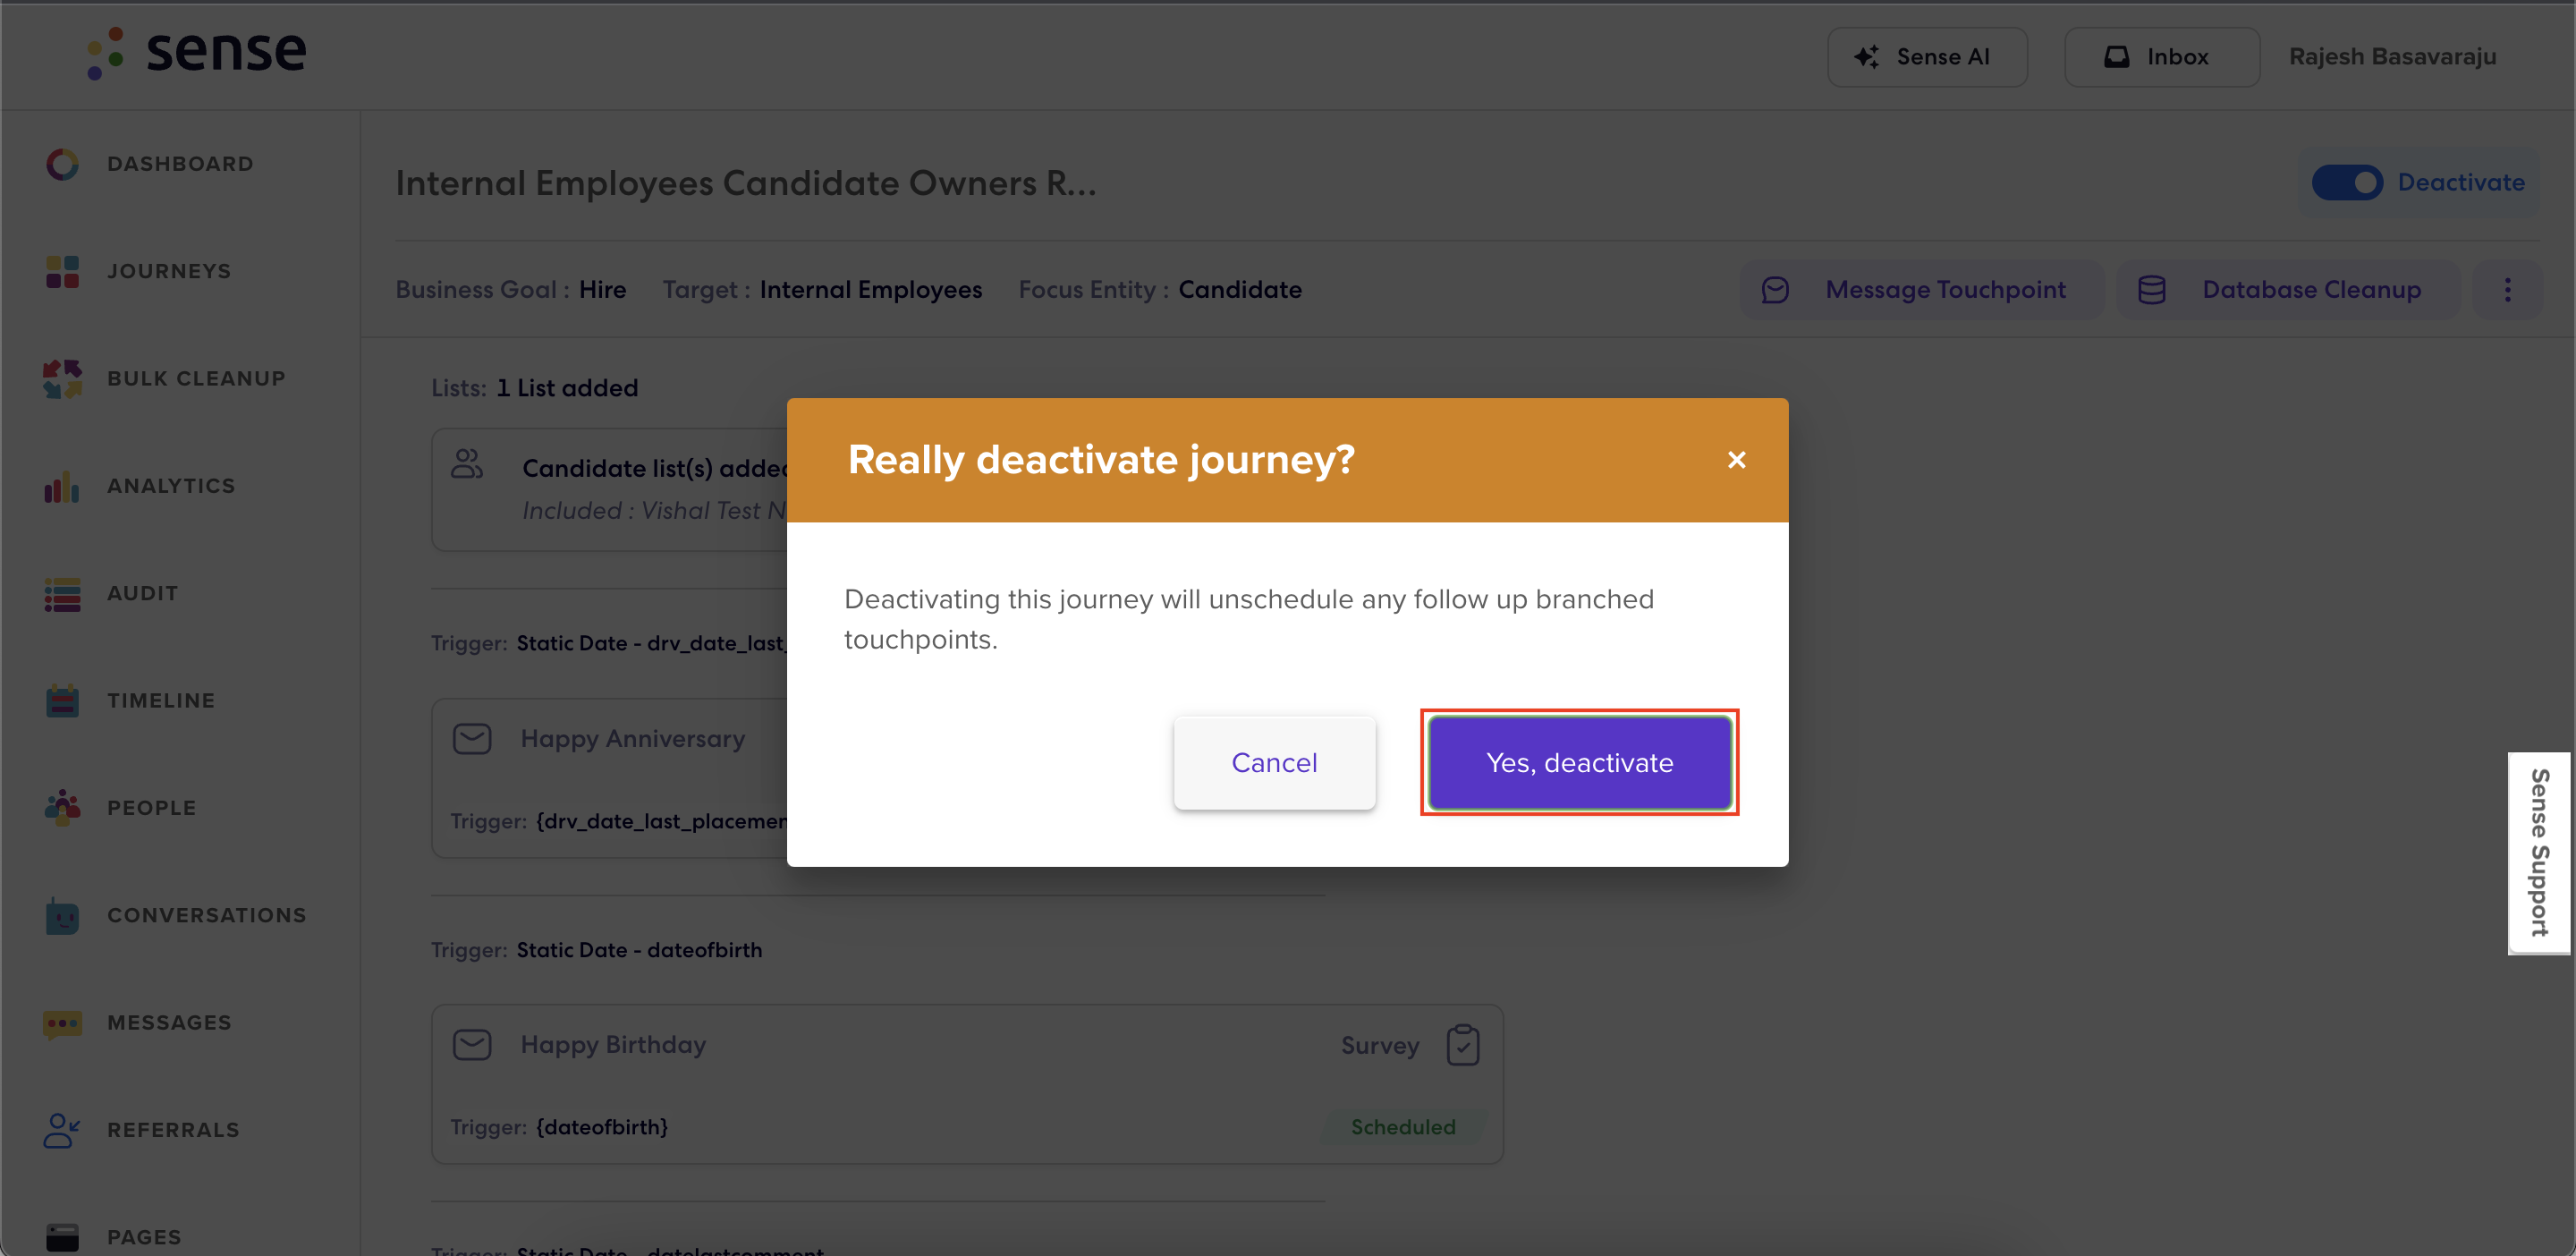The image size is (2576, 1256).
Task: Click the '1 List added' text
Action: coord(567,388)
